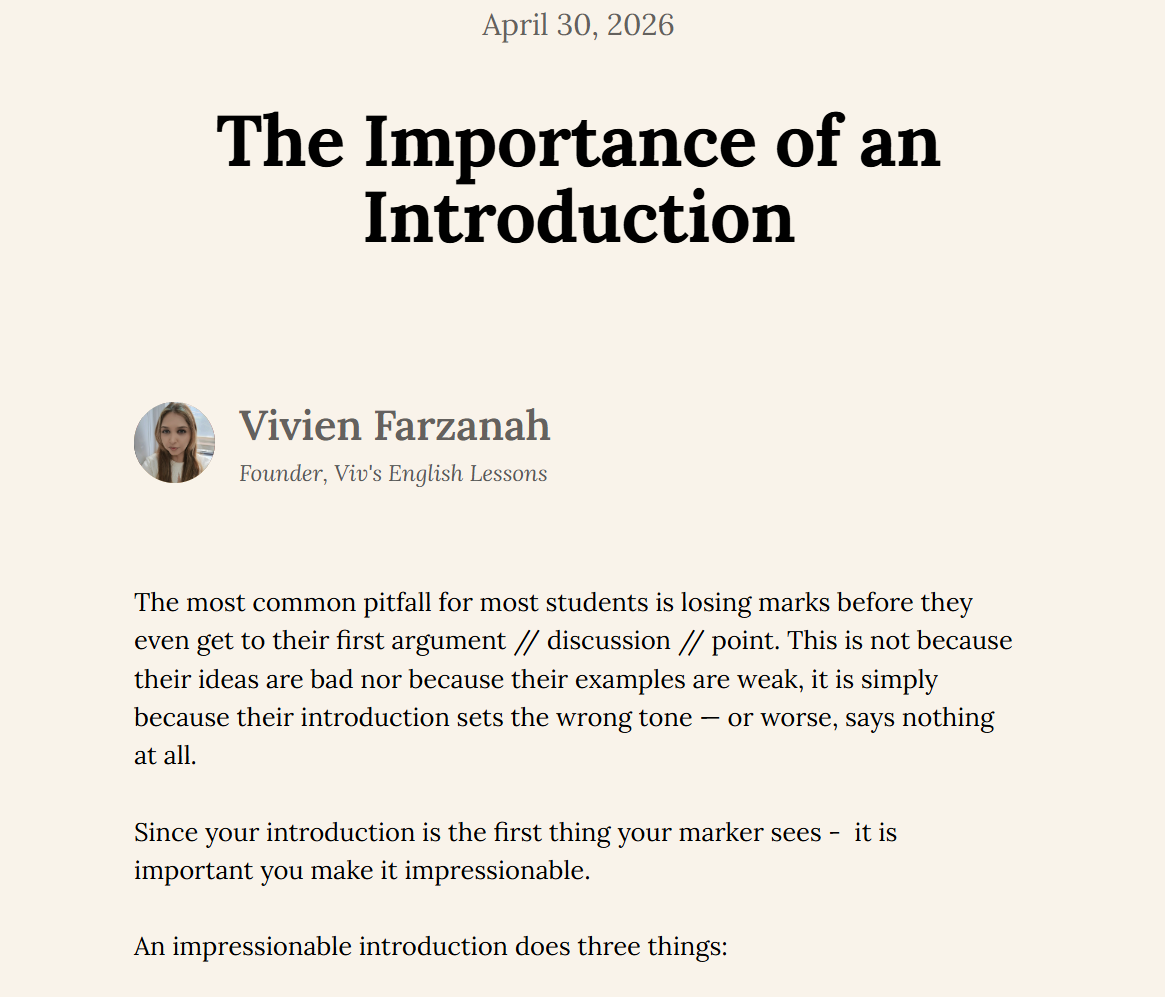The height and width of the screenshot is (997, 1165).
Task: Click the round author profile photo
Action: tap(175, 443)
